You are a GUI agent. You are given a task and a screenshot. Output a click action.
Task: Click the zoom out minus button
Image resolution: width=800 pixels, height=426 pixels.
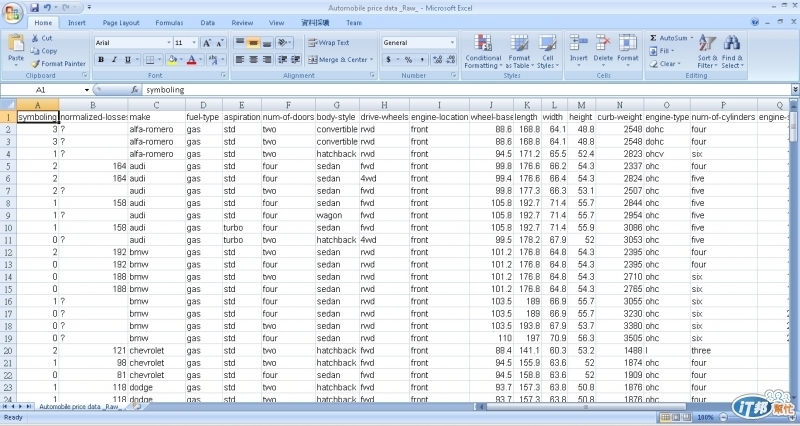tap(723, 417)
